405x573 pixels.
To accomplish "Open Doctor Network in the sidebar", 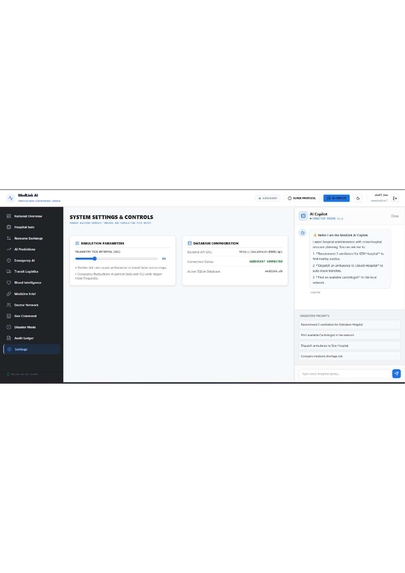I will tap(31, 305).
